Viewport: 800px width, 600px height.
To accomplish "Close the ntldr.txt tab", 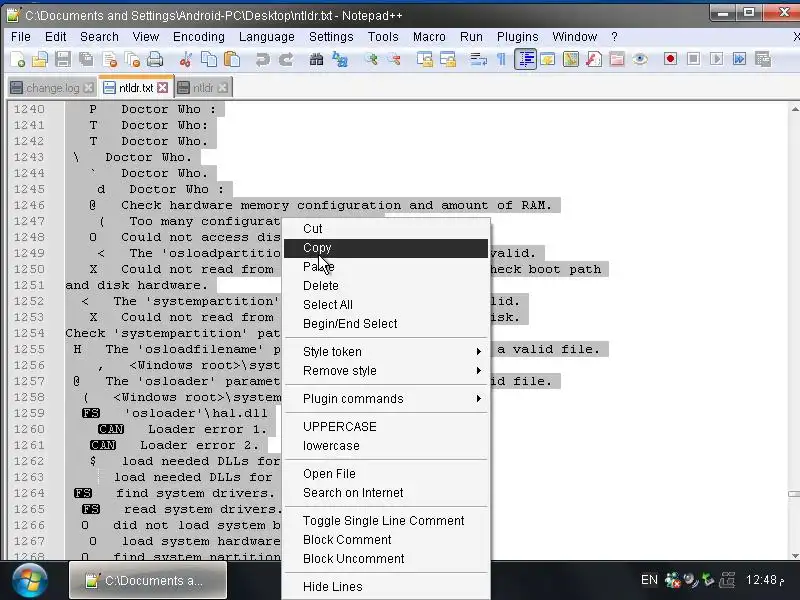I will coord(163,88).
